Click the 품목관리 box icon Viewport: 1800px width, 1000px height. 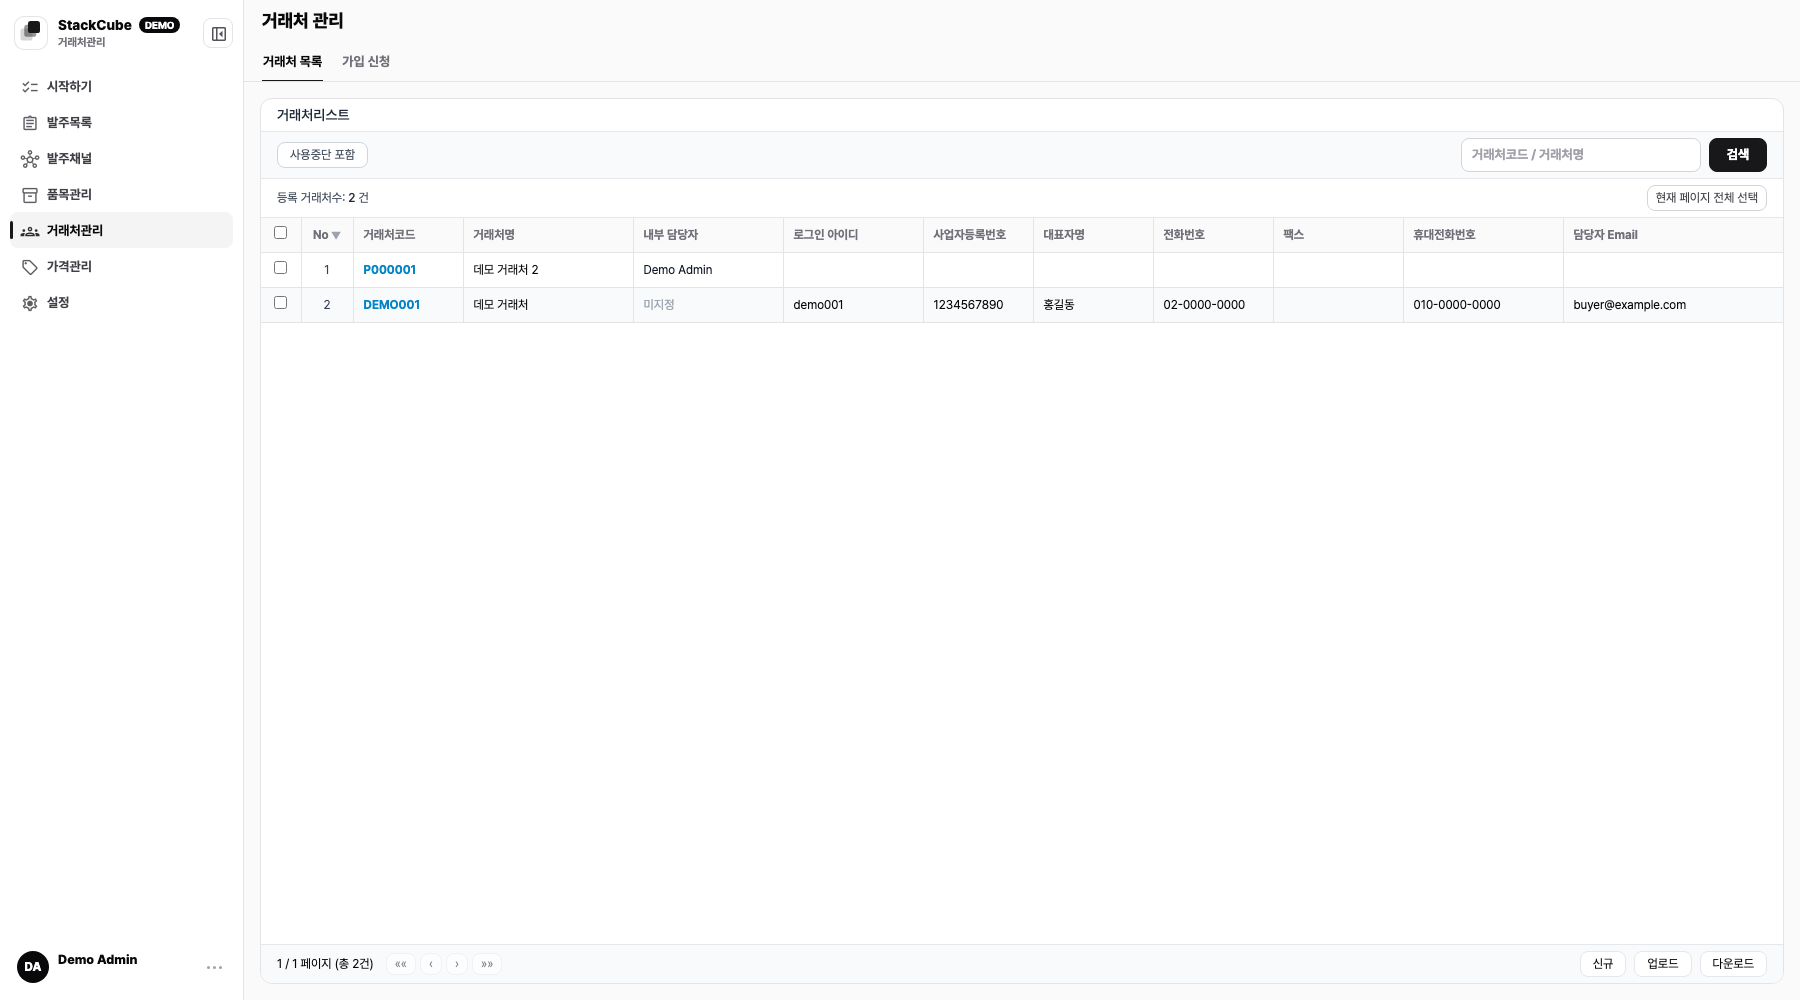[30, 195]
